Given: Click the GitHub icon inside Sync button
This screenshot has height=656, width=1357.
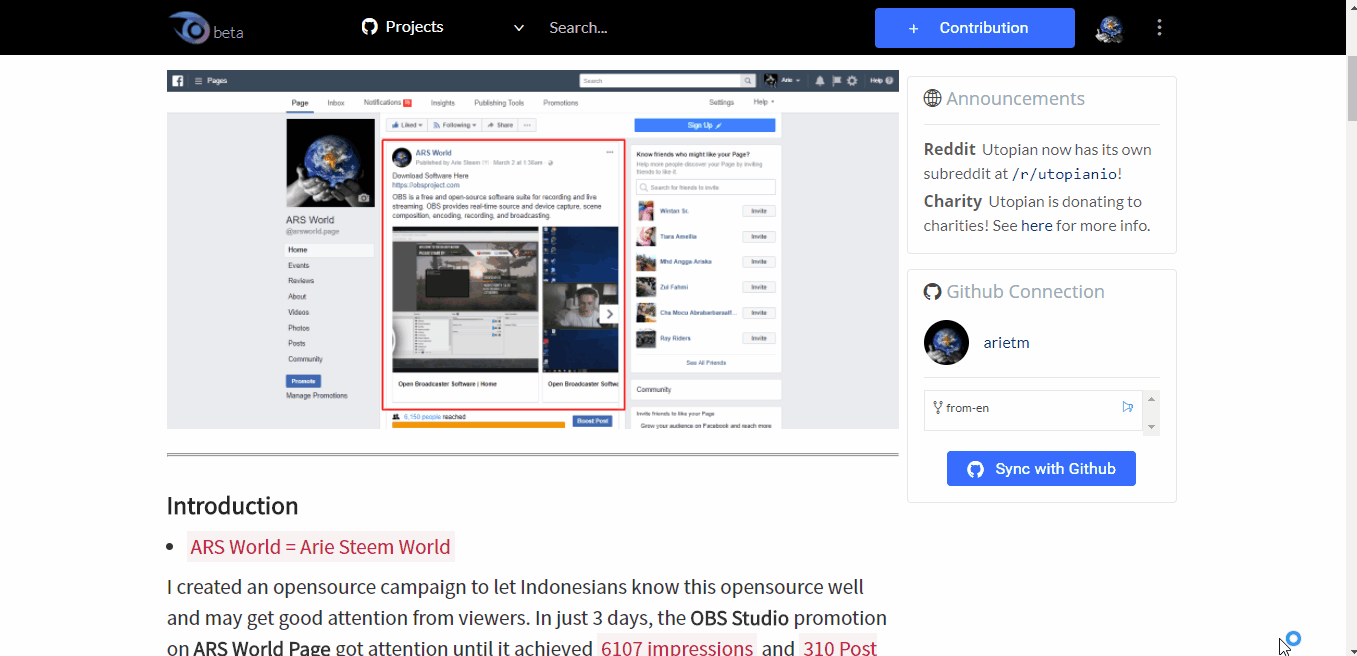Looking at the screenshot, I should coord(975,469).
